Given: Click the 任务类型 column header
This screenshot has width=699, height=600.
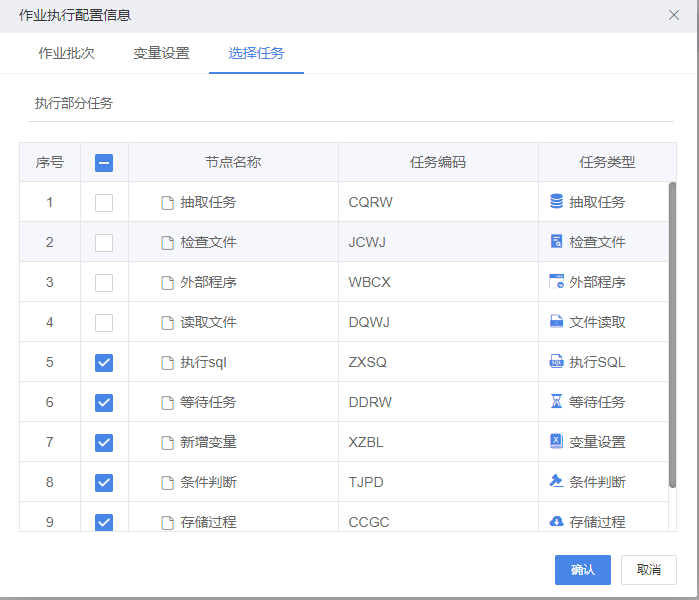Looking at the screenshot, I should click(x=607, y=162).
